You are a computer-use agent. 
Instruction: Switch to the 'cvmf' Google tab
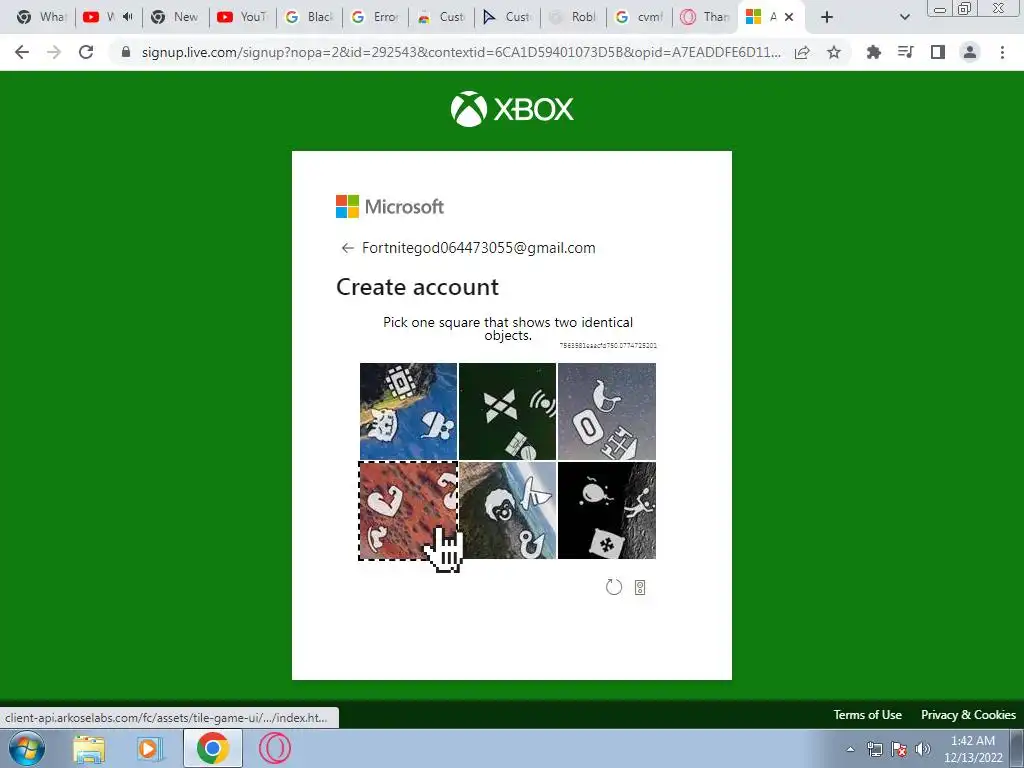[x=641, y=17]
